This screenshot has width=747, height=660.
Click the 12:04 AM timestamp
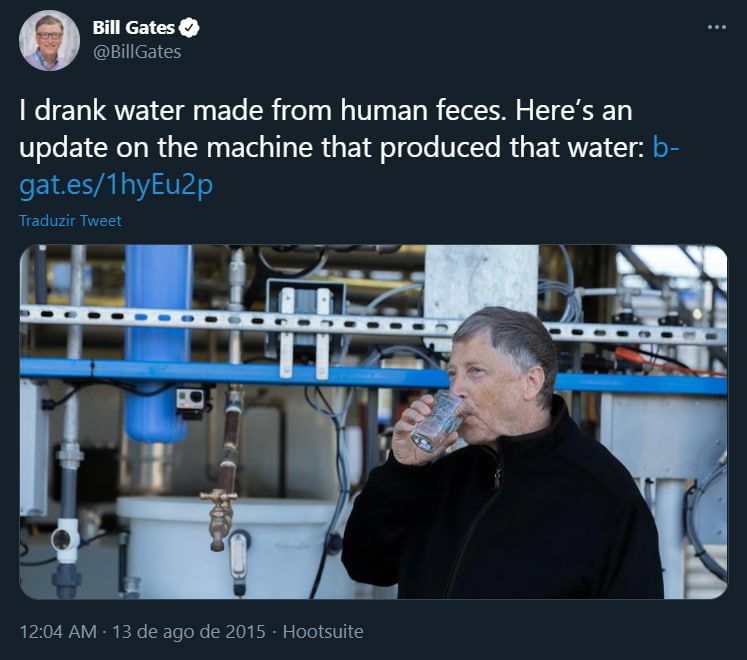coord(58,632)
